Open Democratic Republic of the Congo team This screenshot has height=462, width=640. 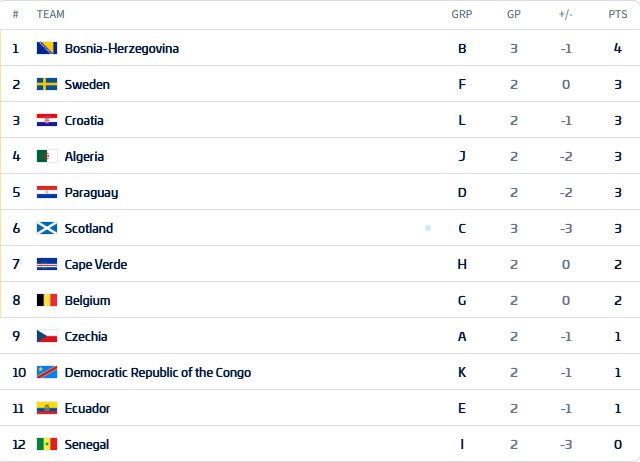point(158,372)
